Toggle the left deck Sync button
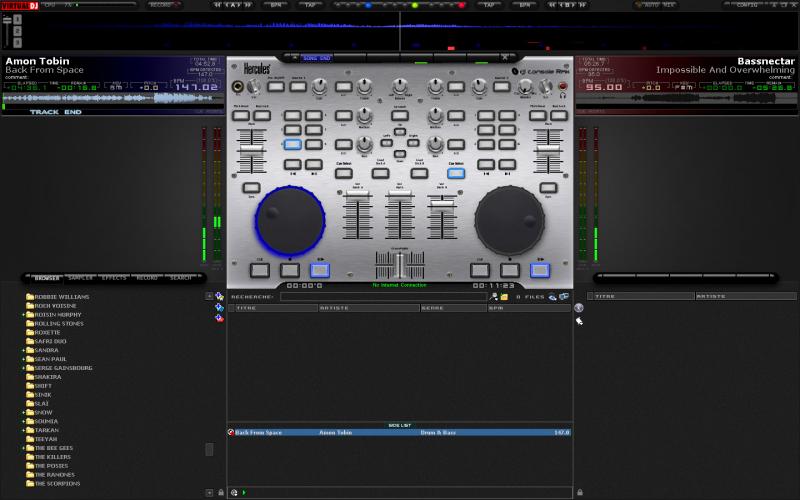 coord(251,187)
